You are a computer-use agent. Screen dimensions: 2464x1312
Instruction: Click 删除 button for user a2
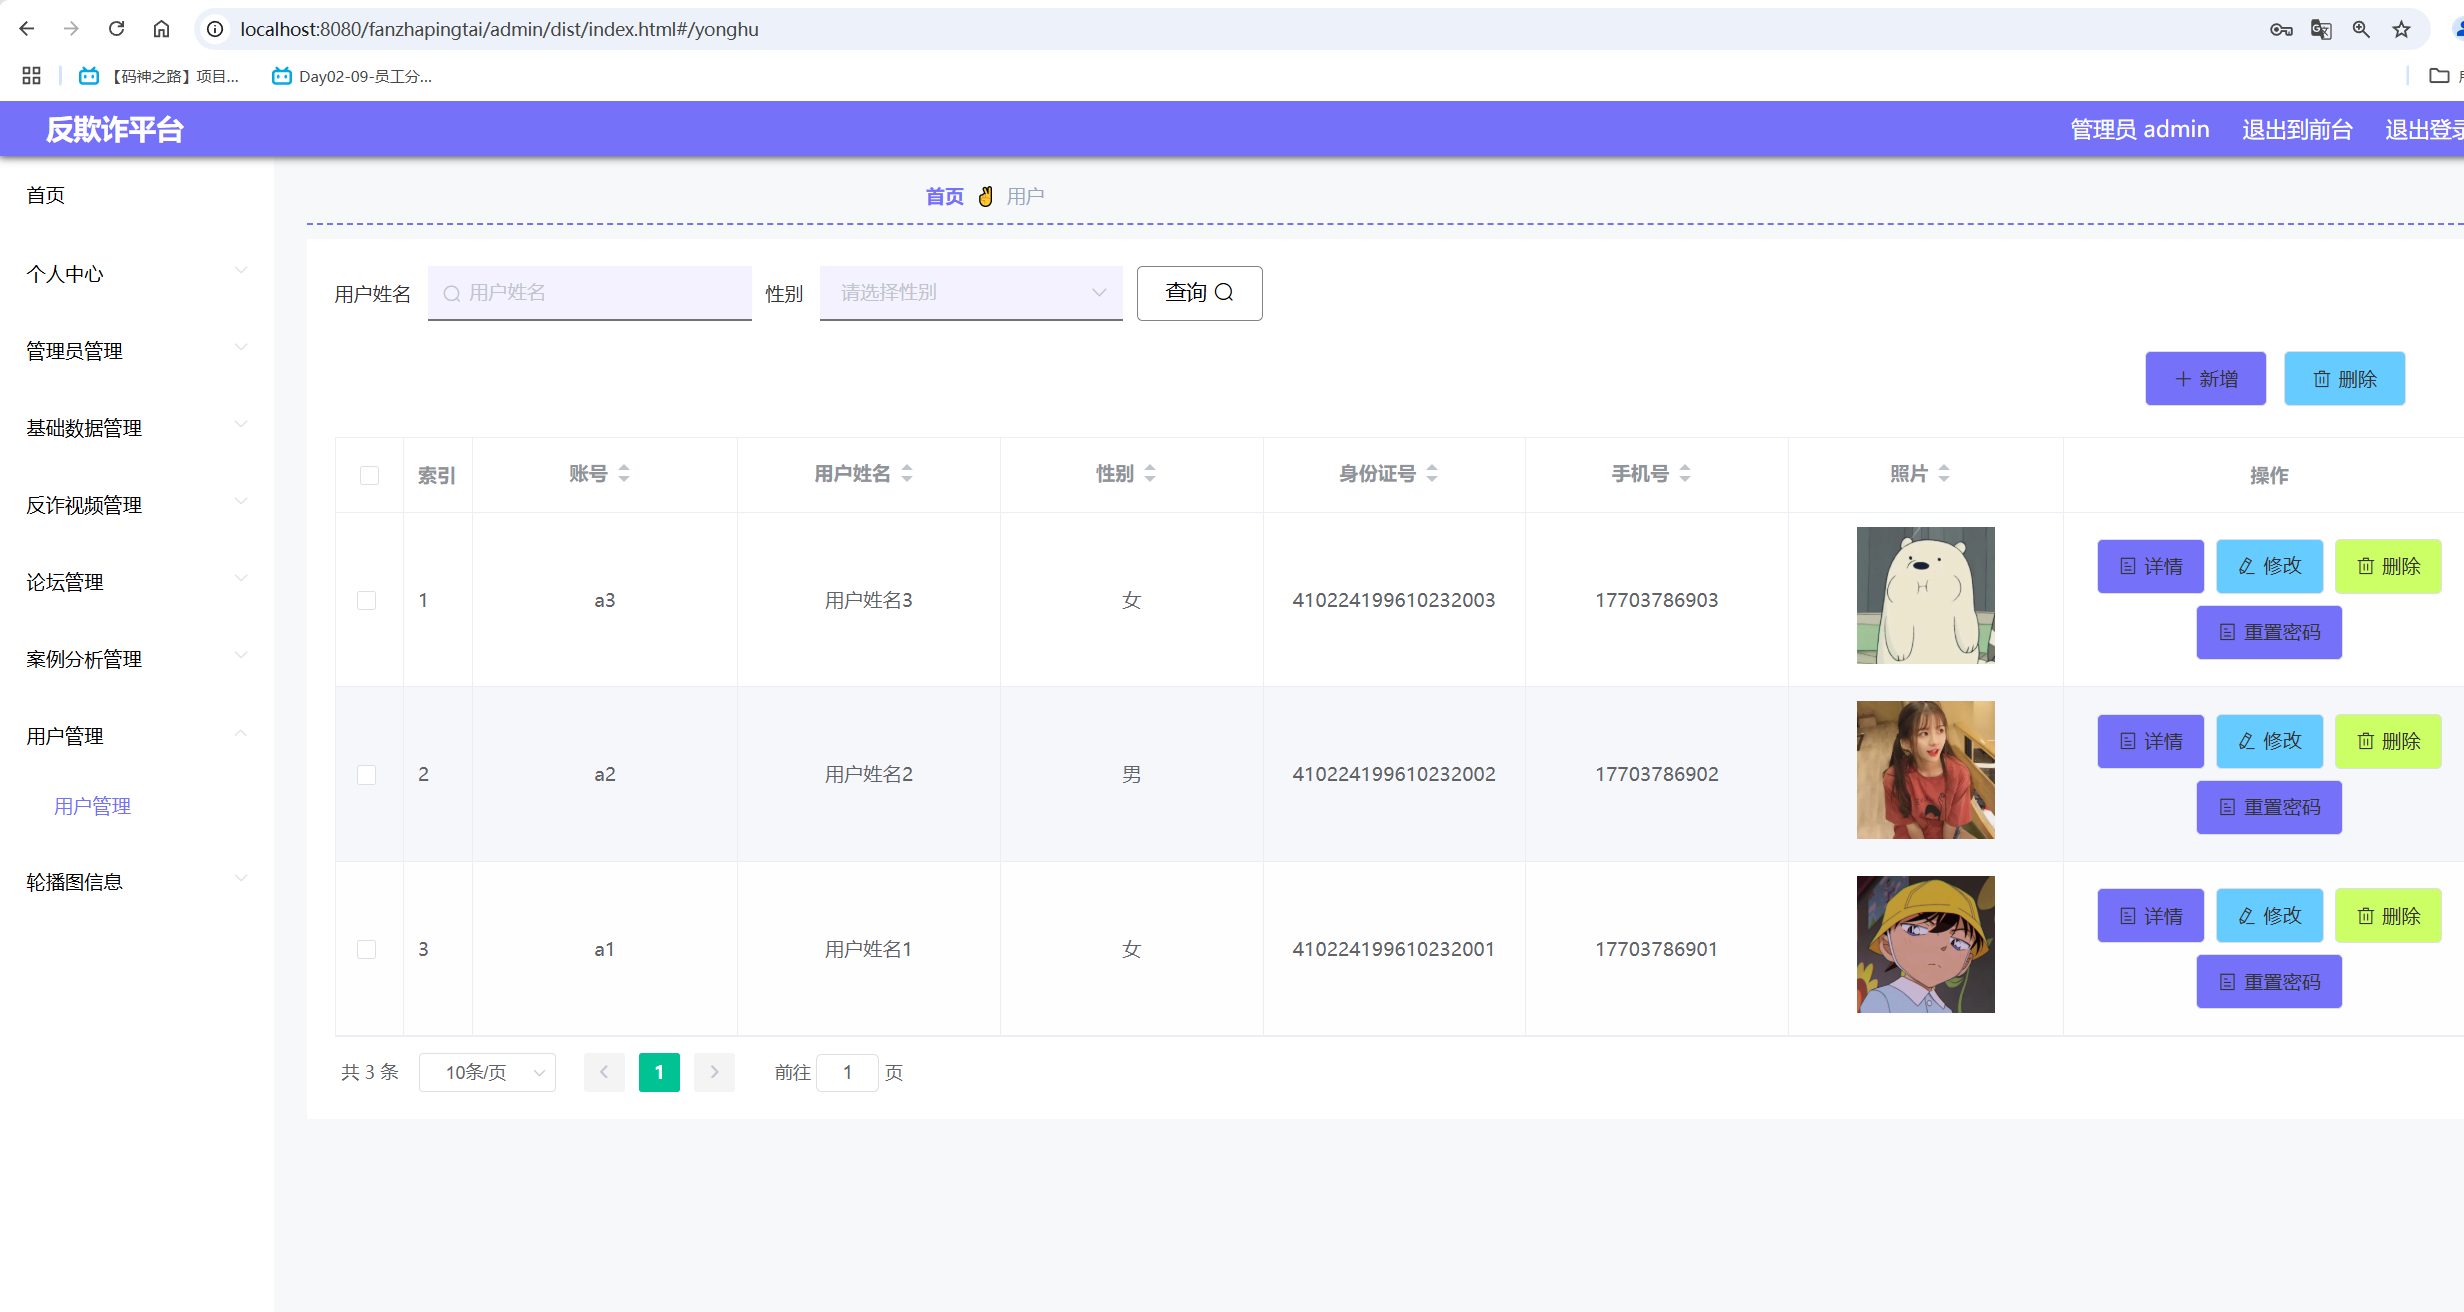coord(2388,741)
